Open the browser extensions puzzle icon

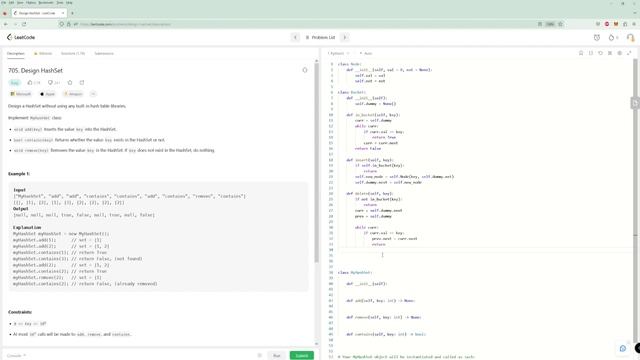(x=625, y=24)
